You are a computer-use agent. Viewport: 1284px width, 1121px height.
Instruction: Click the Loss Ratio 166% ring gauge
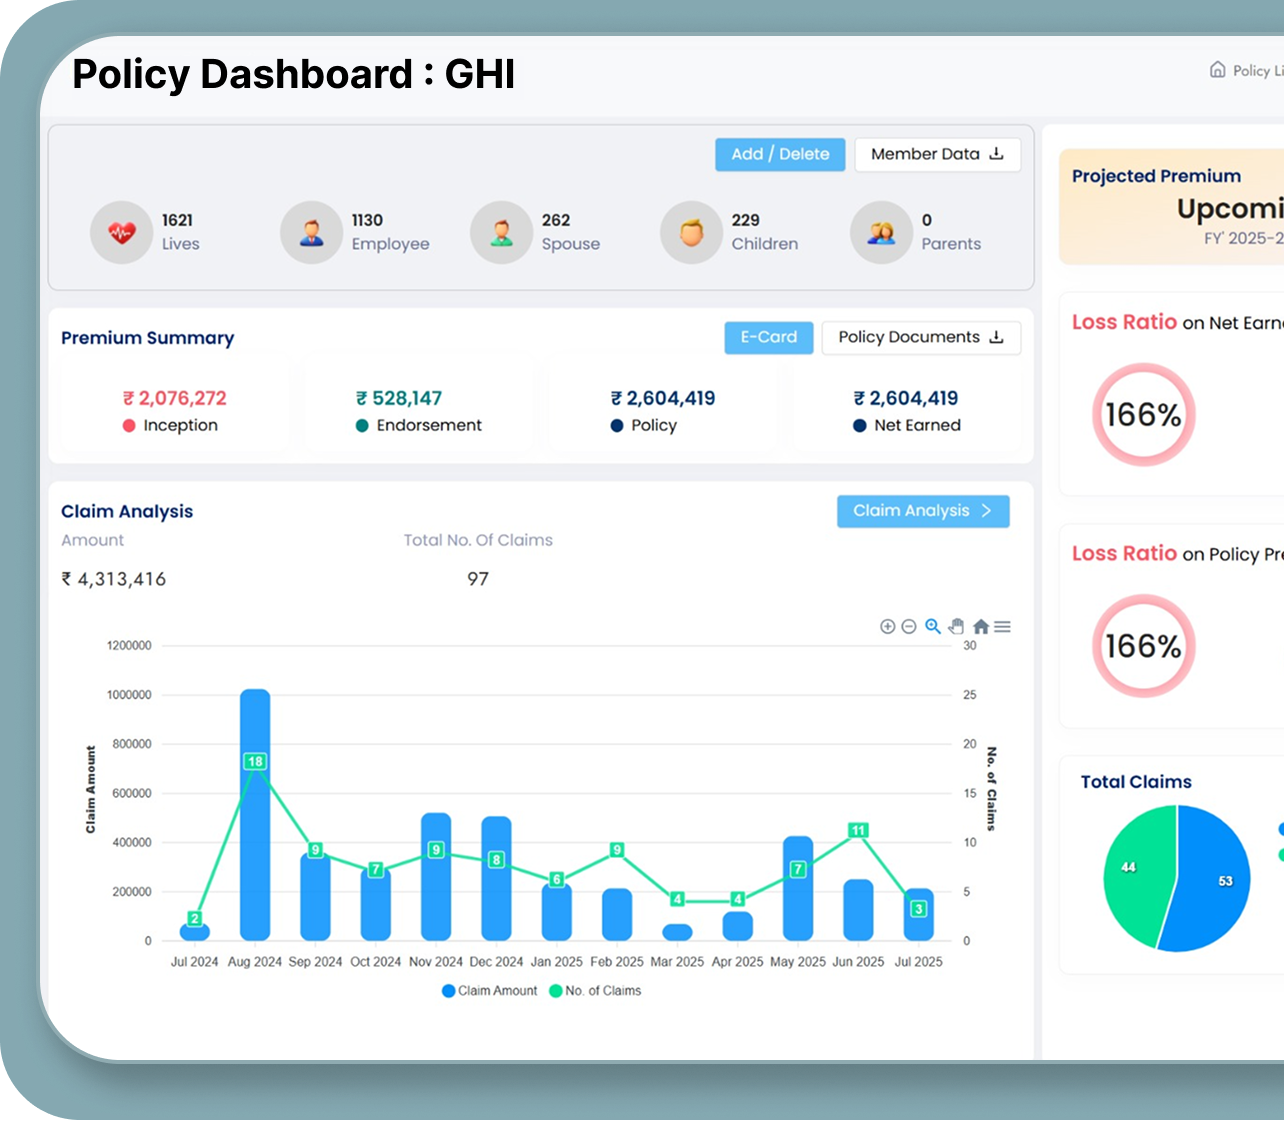[x=1143, y=414]
